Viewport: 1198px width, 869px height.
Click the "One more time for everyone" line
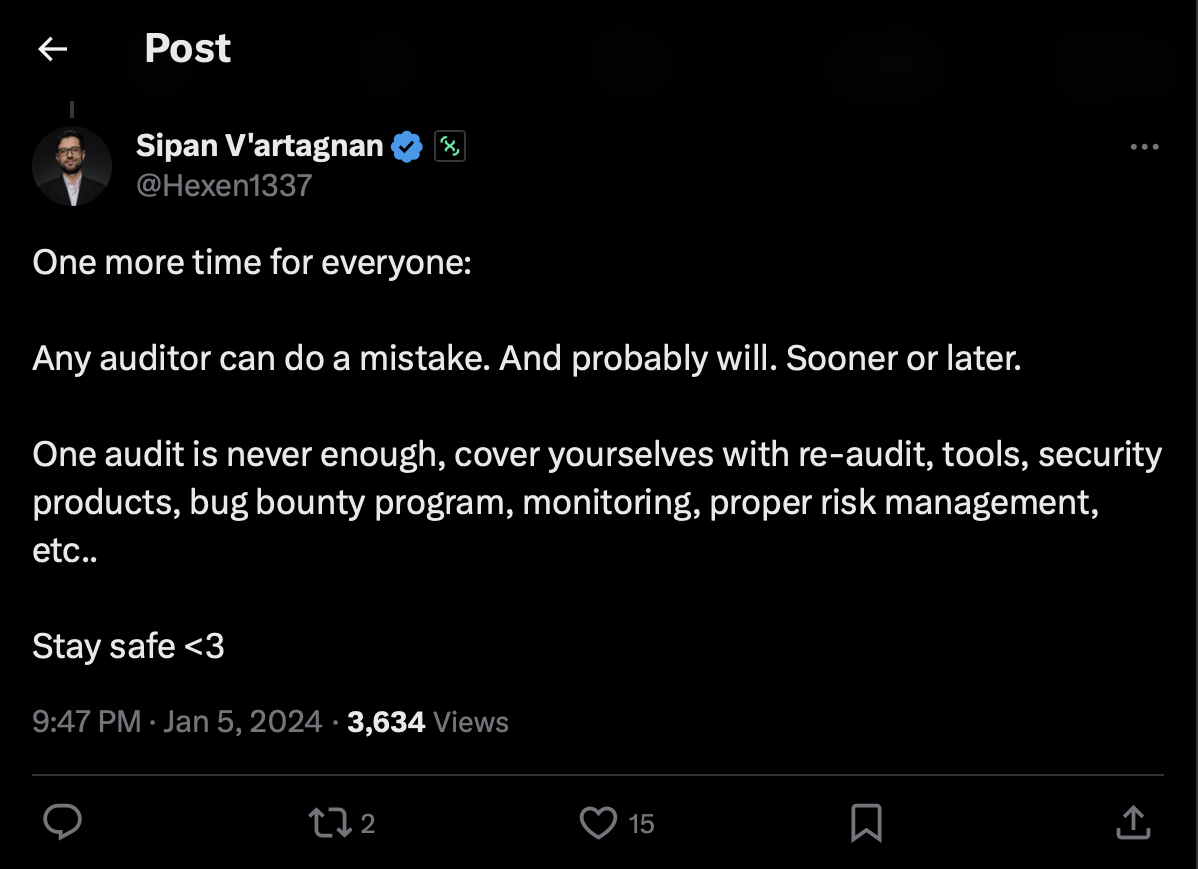pyautogui.click(x=251, y=263)
